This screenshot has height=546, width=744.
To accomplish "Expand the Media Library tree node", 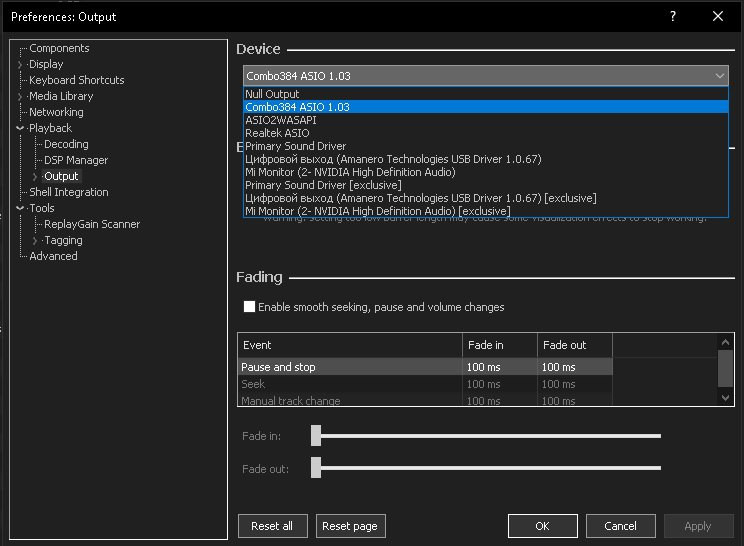I will click(20, 96).
